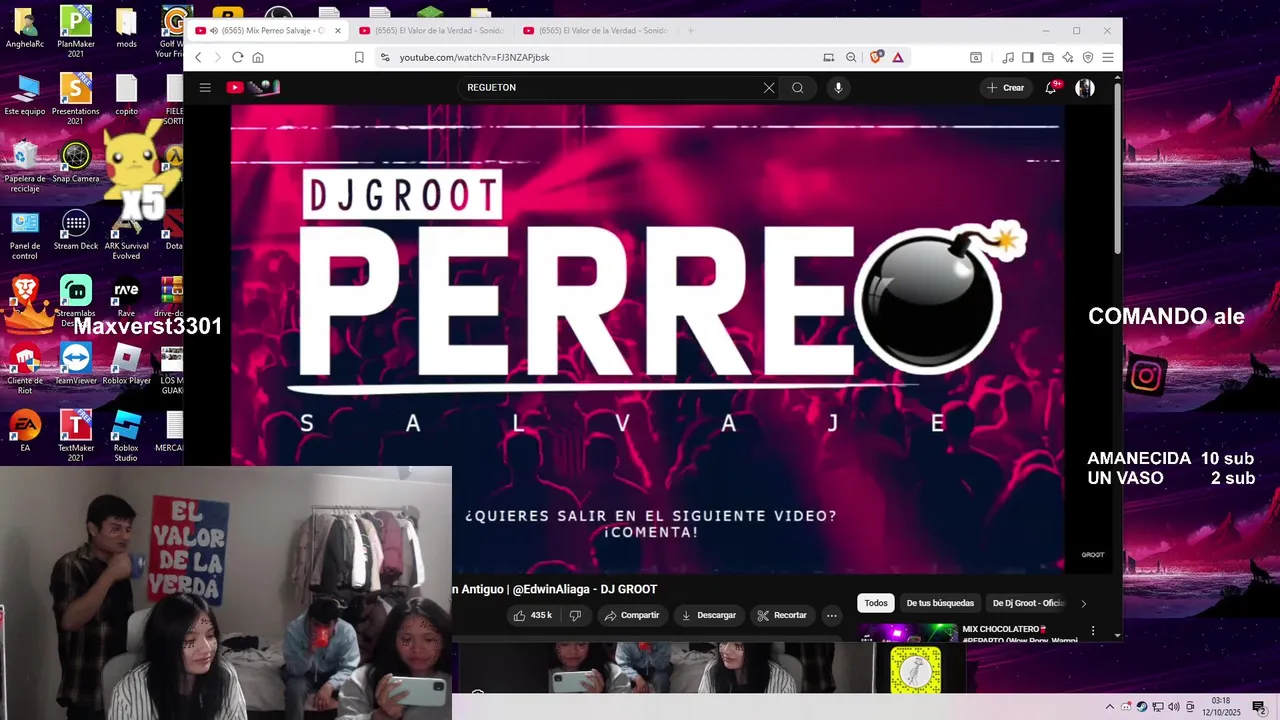Screen dimensions: 1280x720
Task: Click the Crear button
Action: [1005, 88]
